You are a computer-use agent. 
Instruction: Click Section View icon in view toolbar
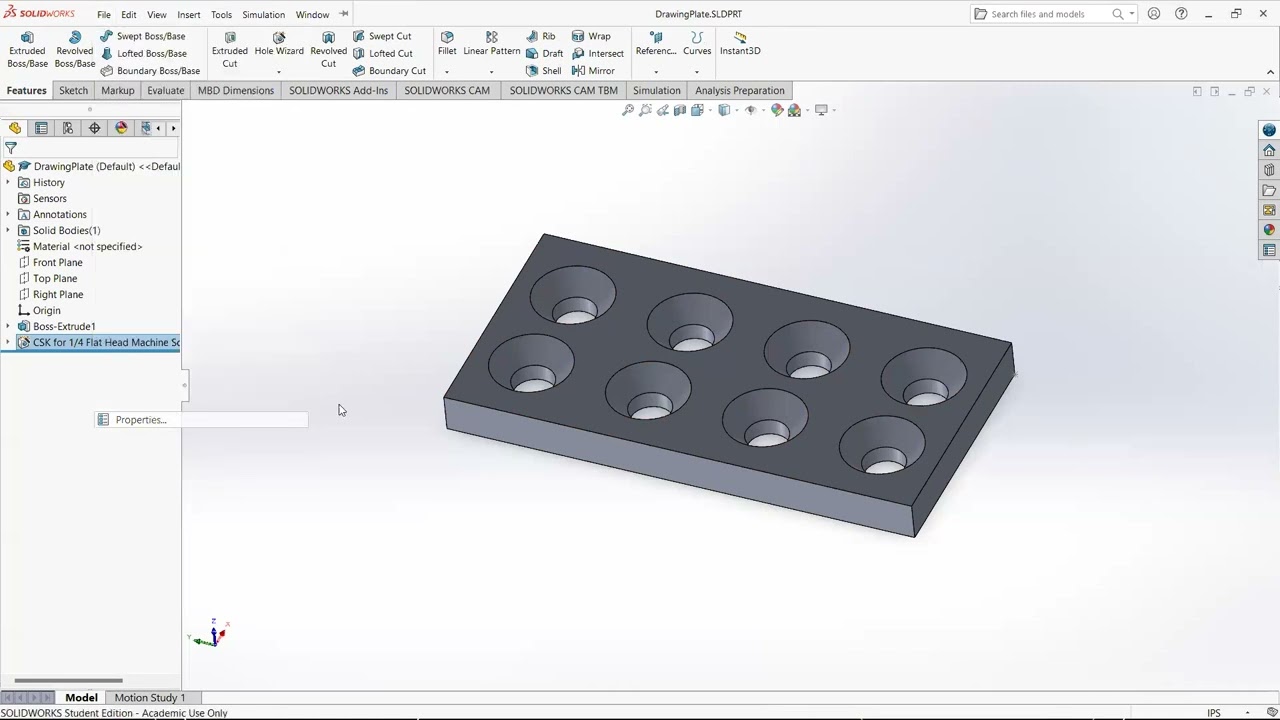(x=680, y=110)
